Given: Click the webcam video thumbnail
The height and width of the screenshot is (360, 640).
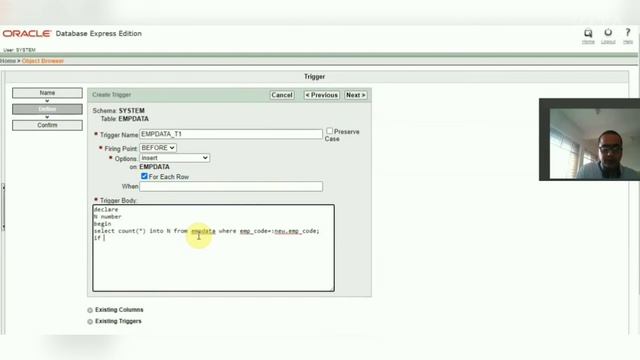Looking at the screenshot, I should [x=589, y=140].
